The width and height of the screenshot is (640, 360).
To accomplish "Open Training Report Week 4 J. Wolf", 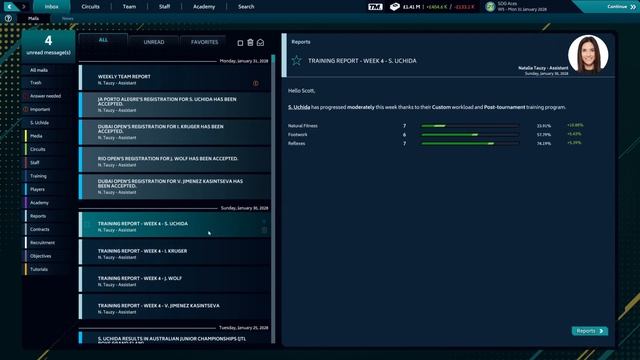I will [175, 279].
